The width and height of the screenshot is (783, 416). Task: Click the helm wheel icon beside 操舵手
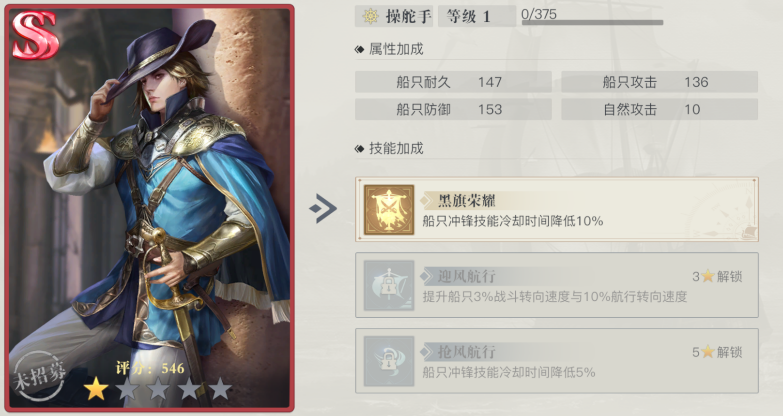(x=371, y=16)
